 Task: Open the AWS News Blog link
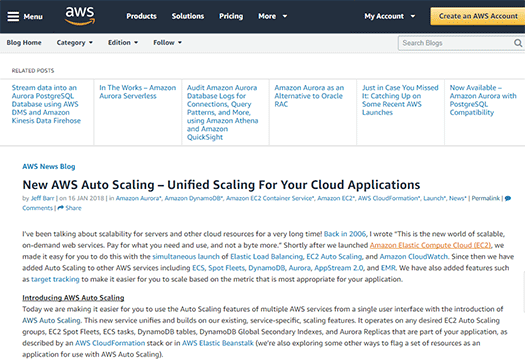49,166
